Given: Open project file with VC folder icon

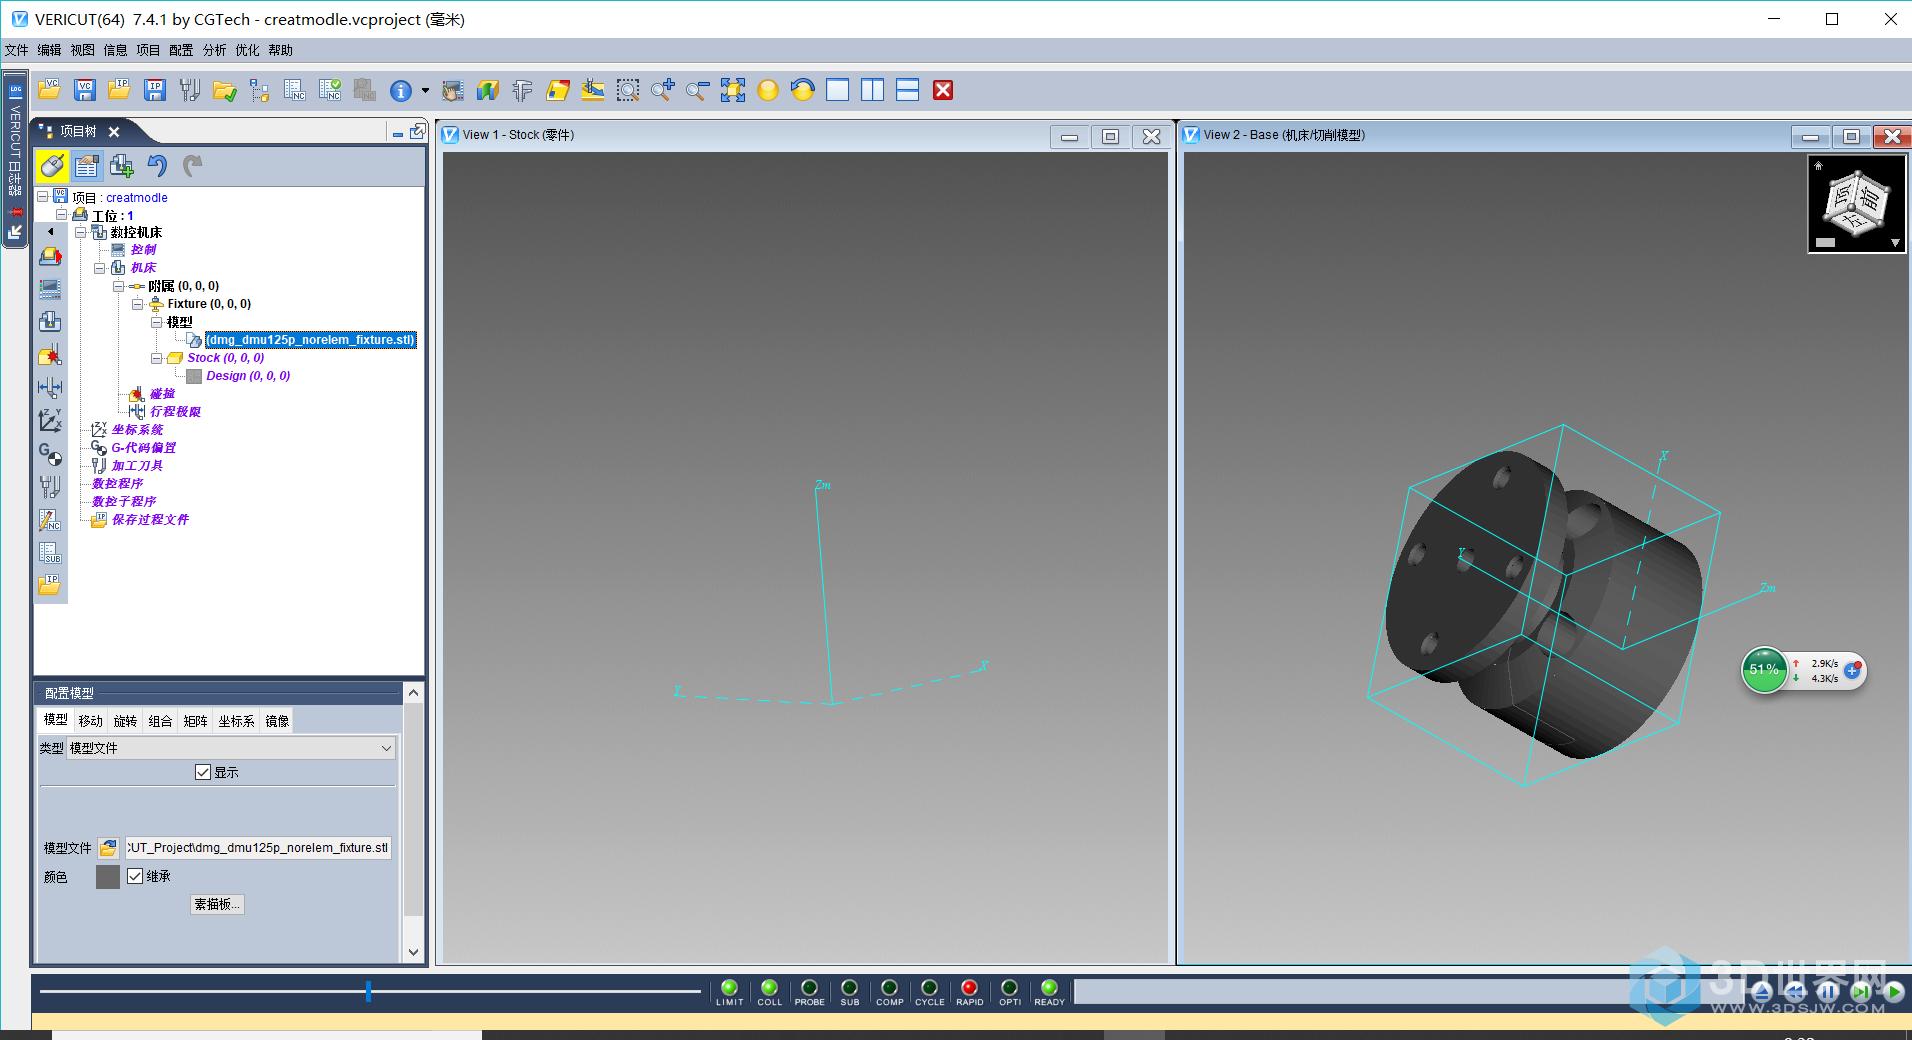Looking at the screenshot, I should pos(49,90).
